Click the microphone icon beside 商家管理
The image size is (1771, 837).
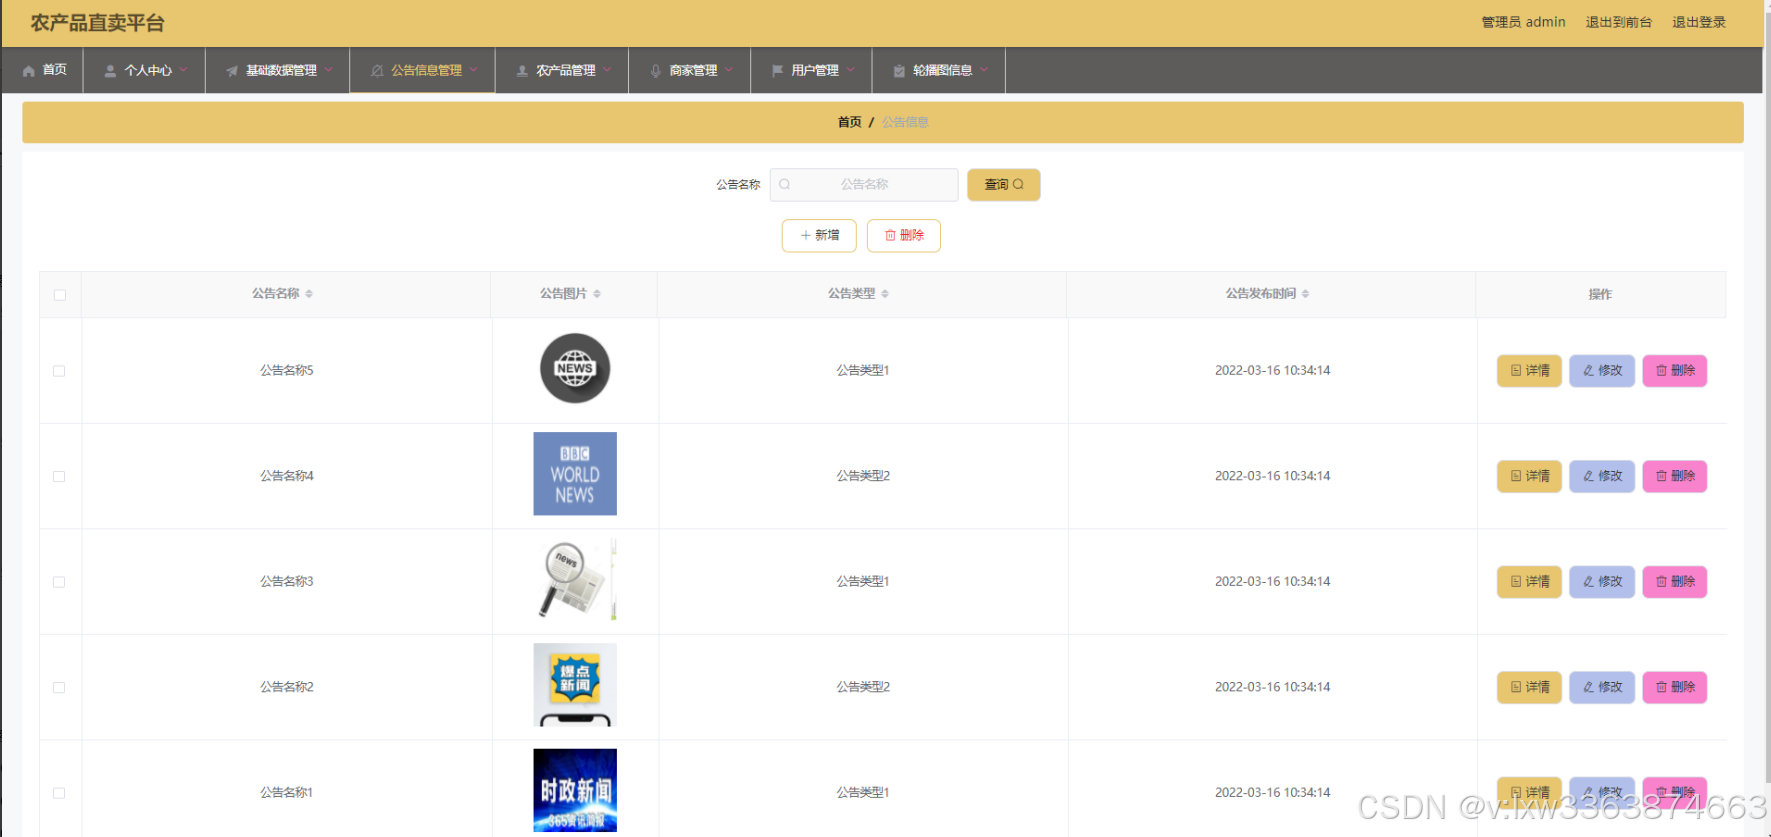(x=656, y=71)
